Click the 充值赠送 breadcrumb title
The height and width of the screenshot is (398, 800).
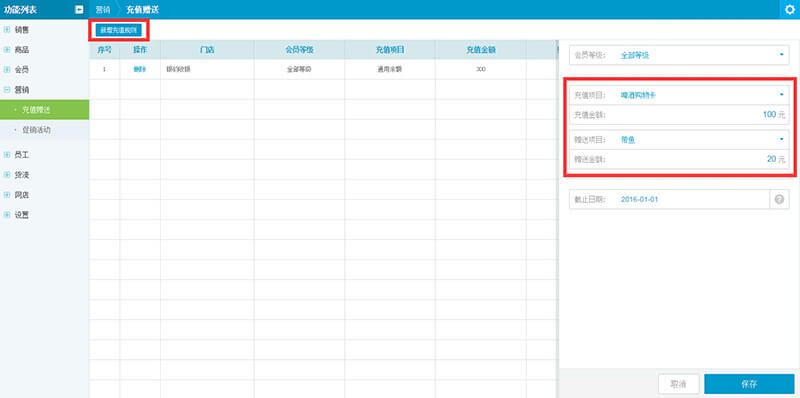point(143,9)
